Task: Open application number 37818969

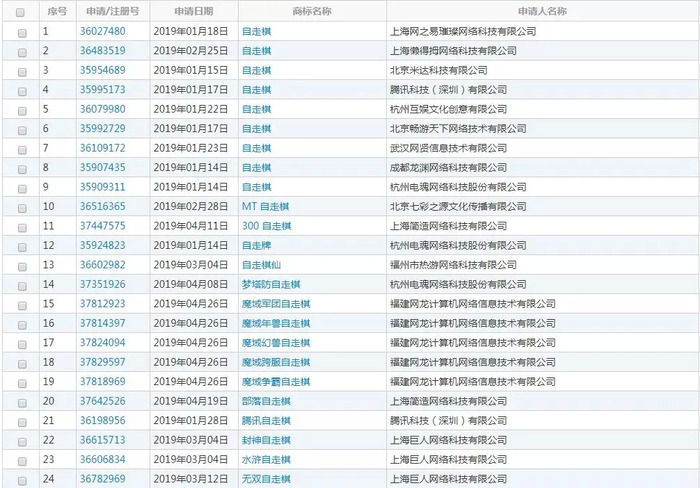Action: 103,381
